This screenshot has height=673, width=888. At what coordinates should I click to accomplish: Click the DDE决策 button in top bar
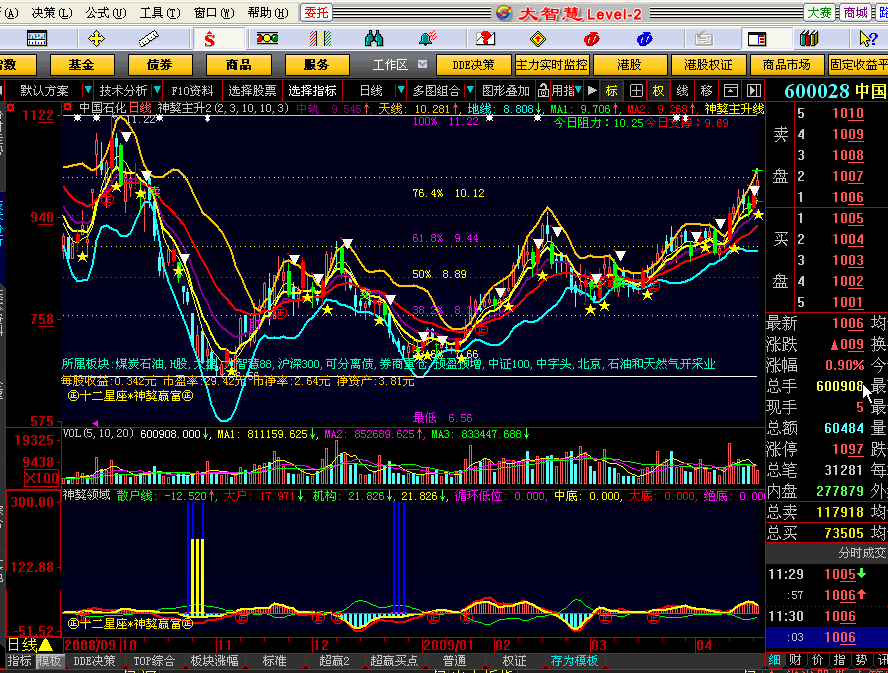(473, 65)
